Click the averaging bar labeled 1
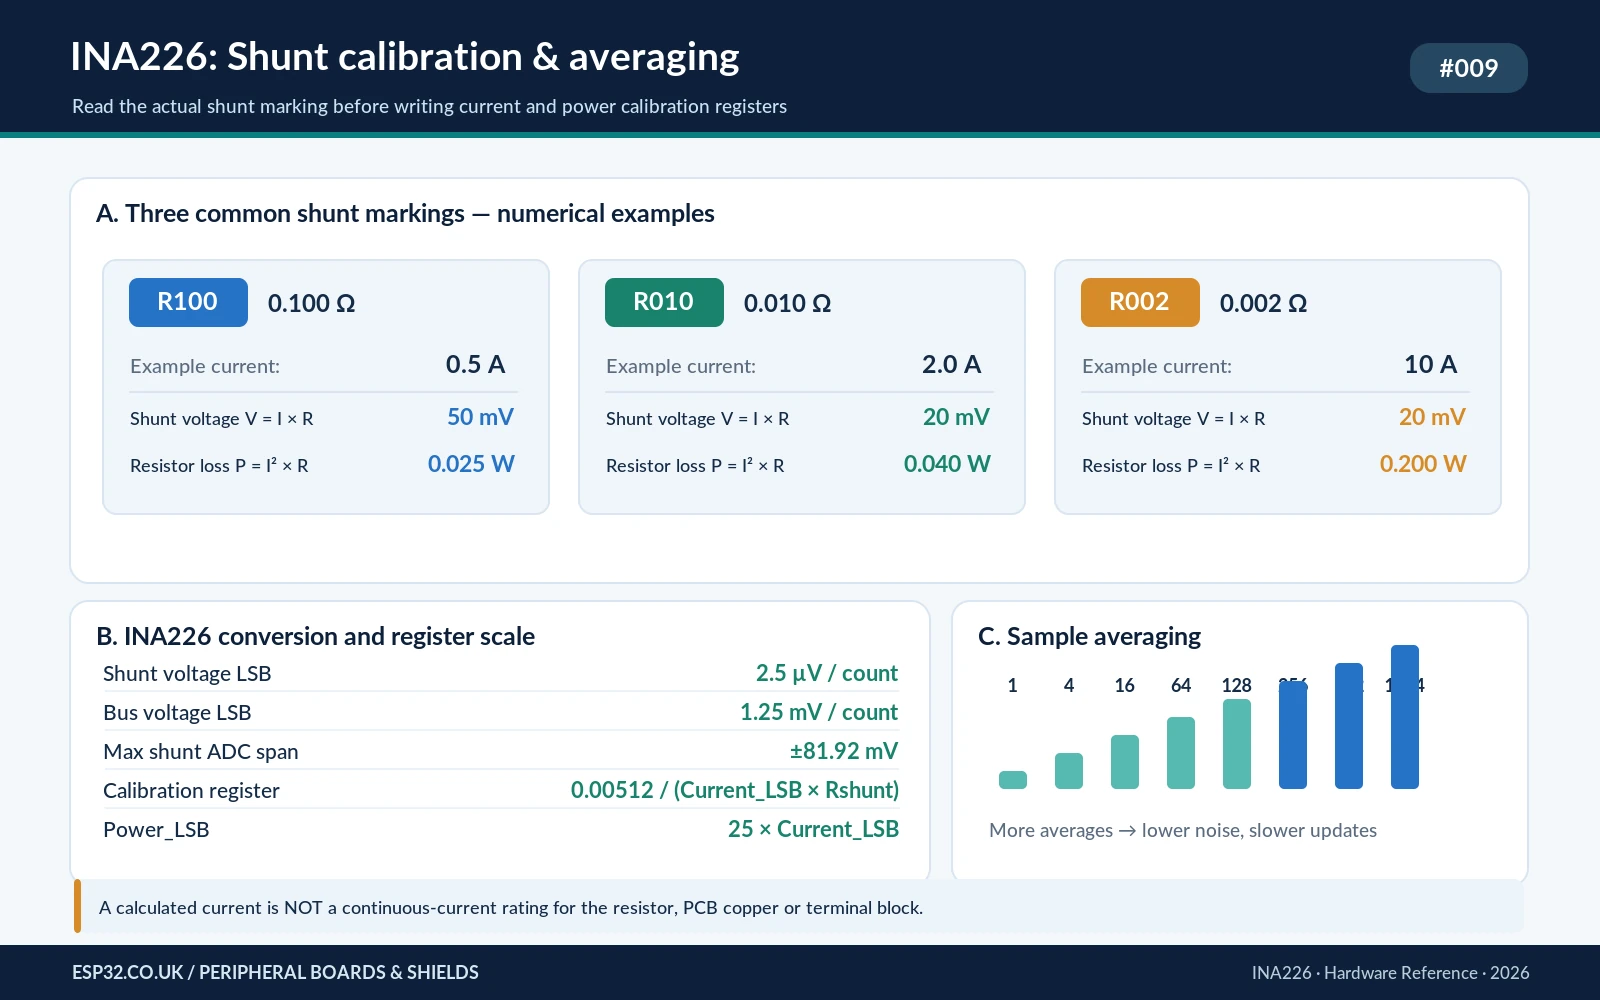This screenshot has width=1600, height=1000. coord(1013,780)
